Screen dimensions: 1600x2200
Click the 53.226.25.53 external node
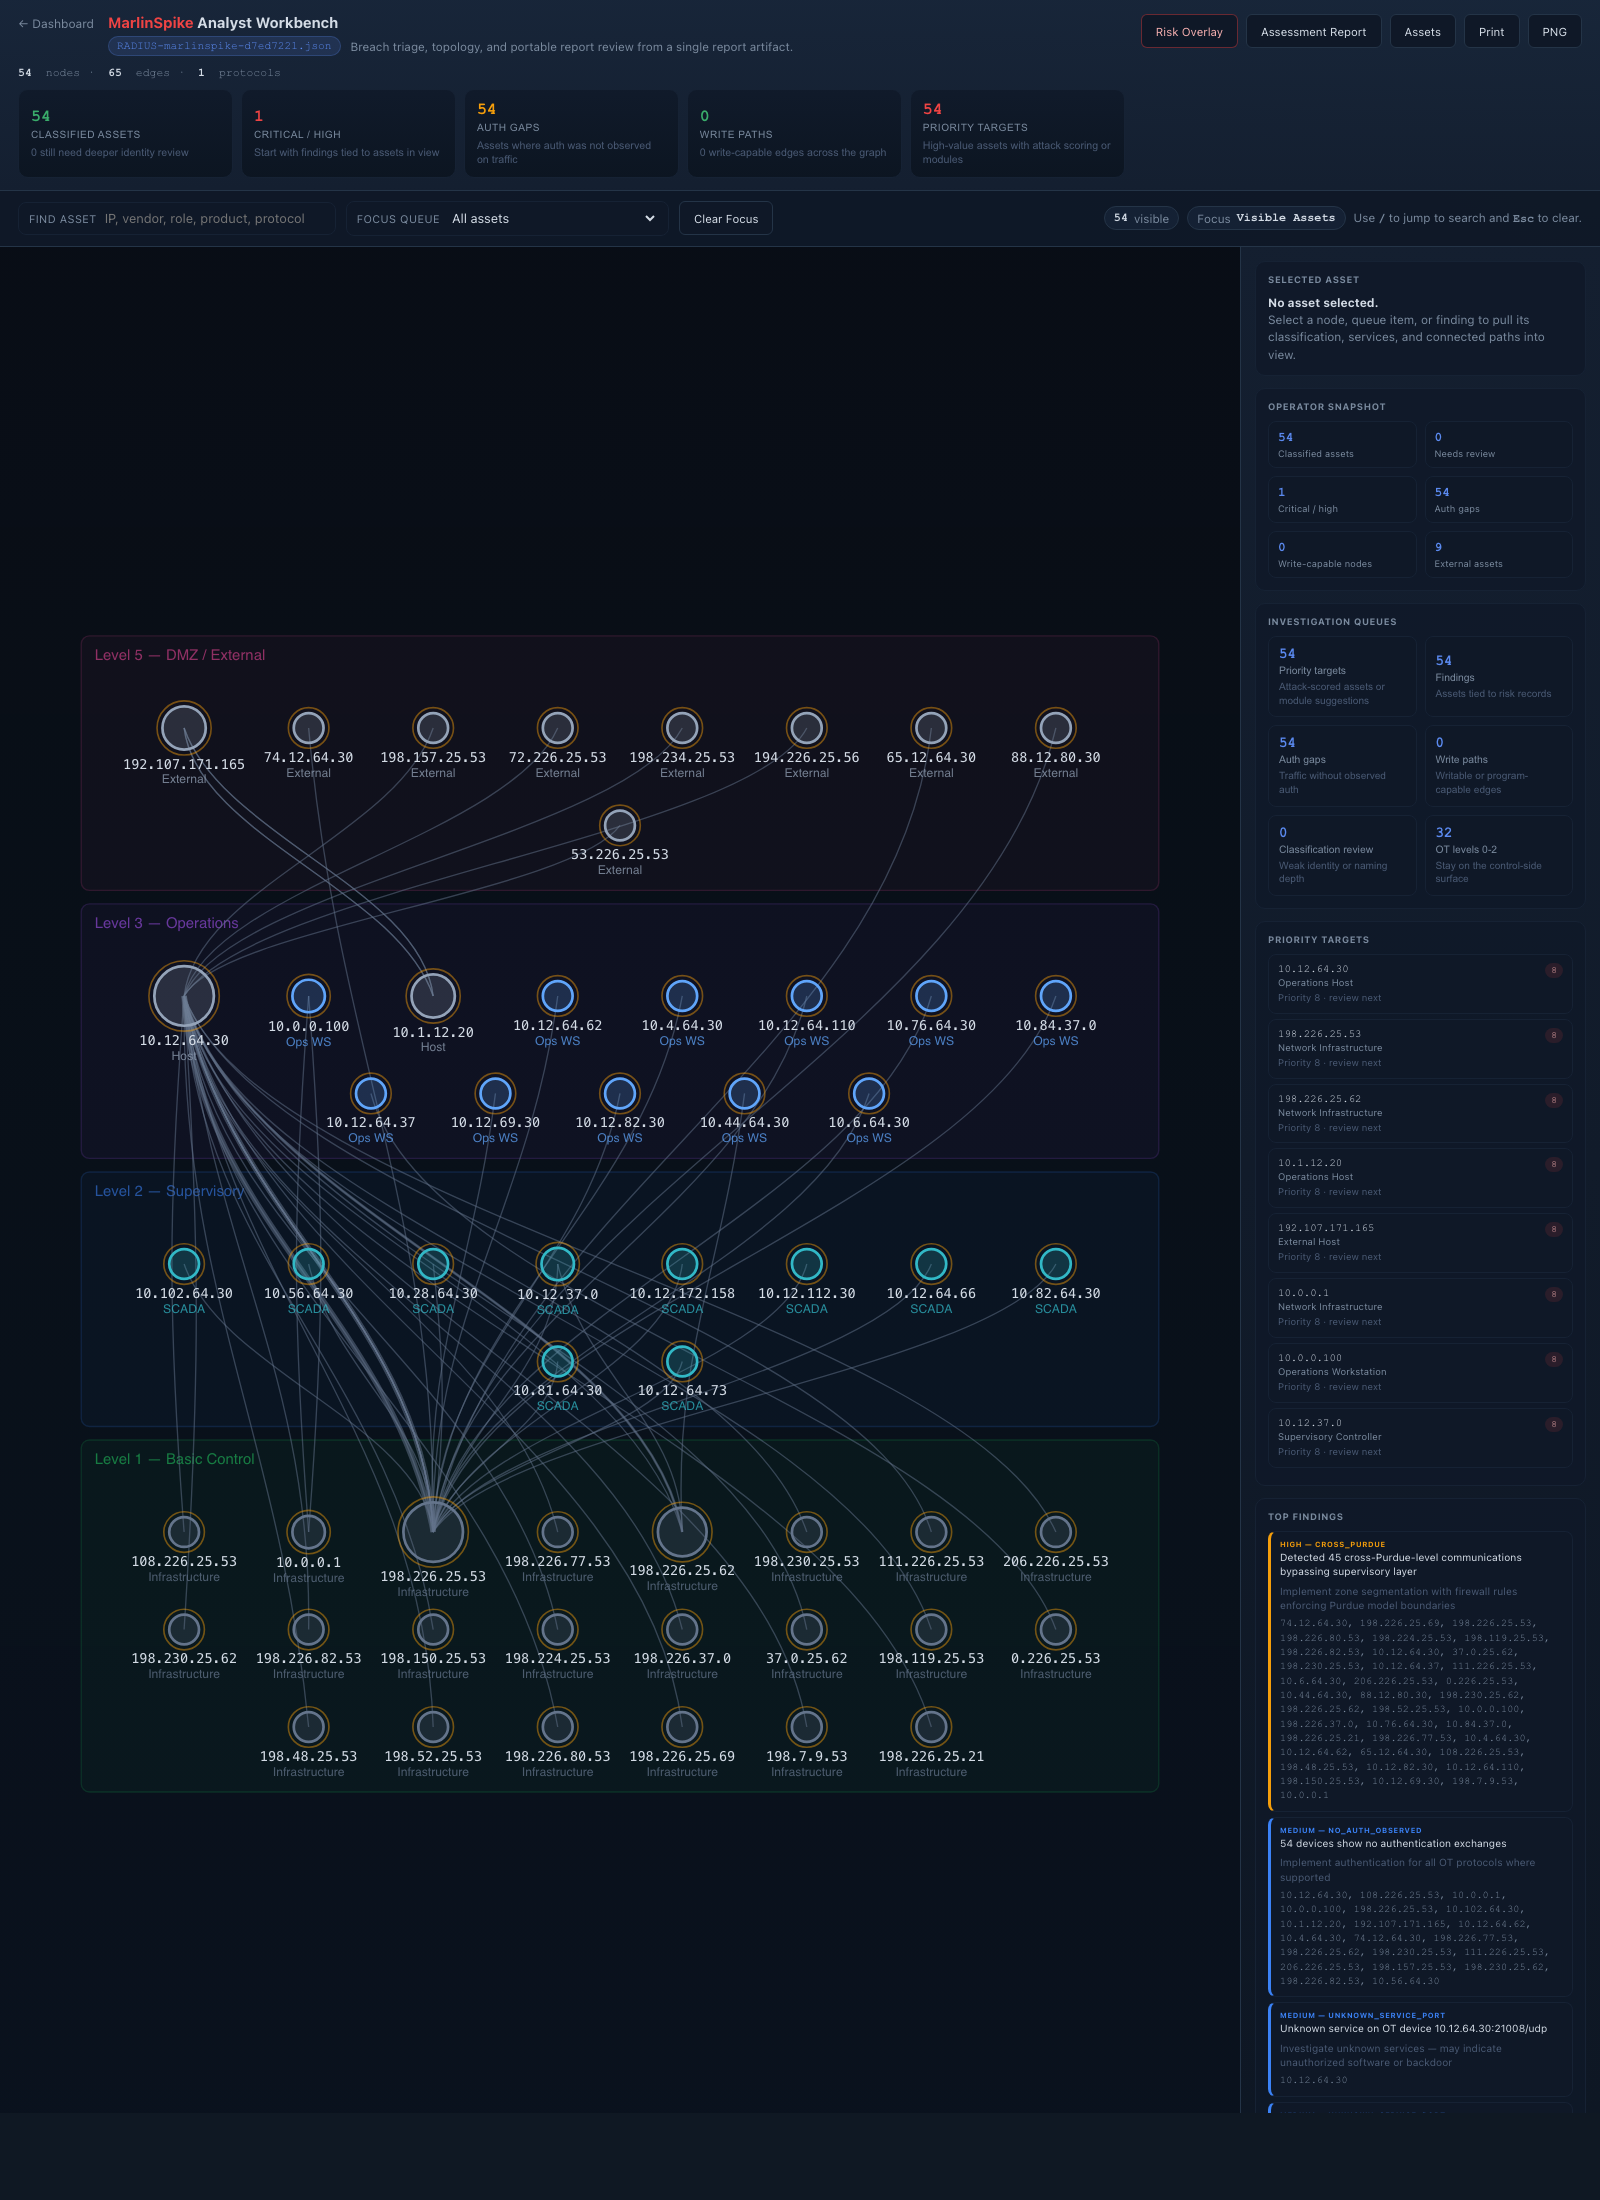[620, 826]
